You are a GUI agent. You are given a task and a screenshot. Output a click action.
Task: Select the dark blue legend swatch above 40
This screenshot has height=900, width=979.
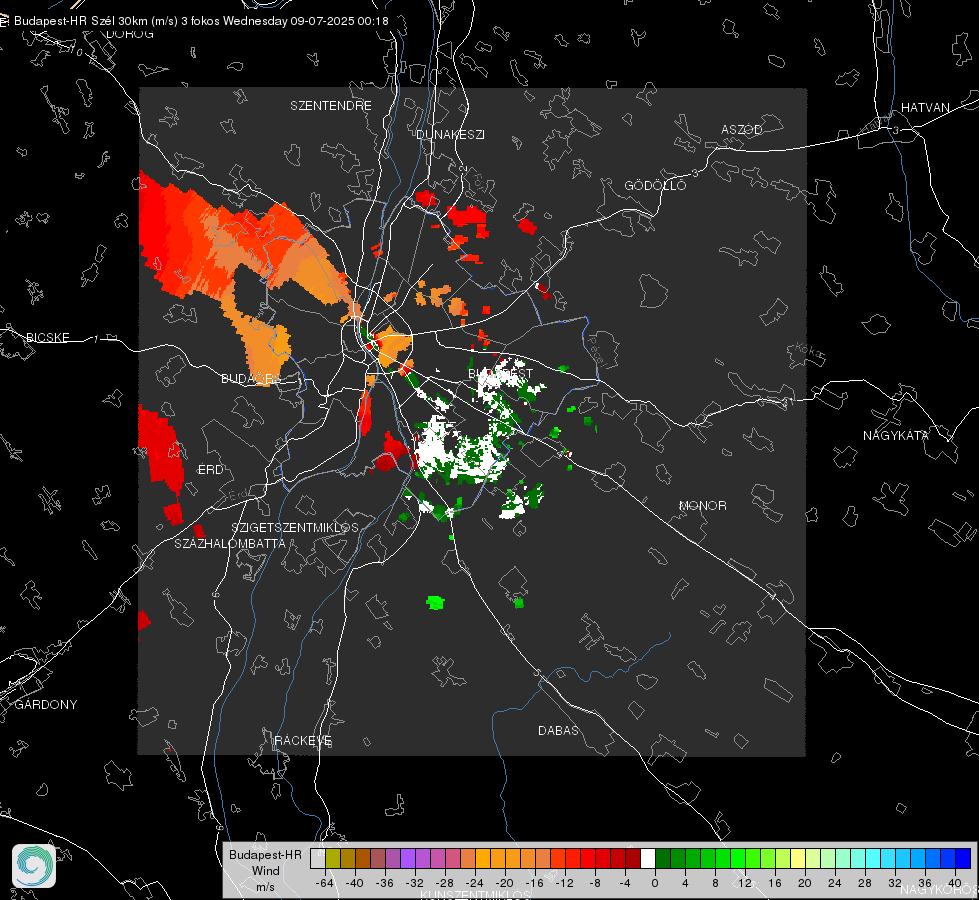(x=963, y=858)
